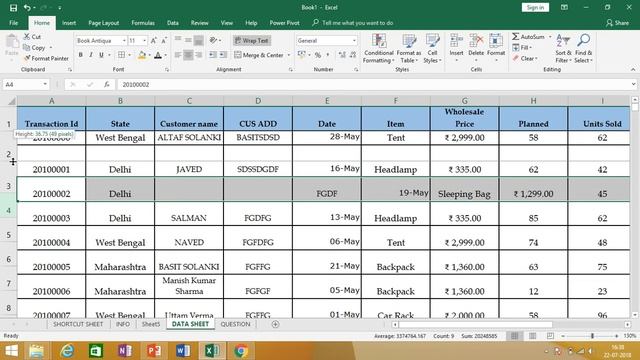
Task: Undo the last action in Quick Access
Action: 27,8
